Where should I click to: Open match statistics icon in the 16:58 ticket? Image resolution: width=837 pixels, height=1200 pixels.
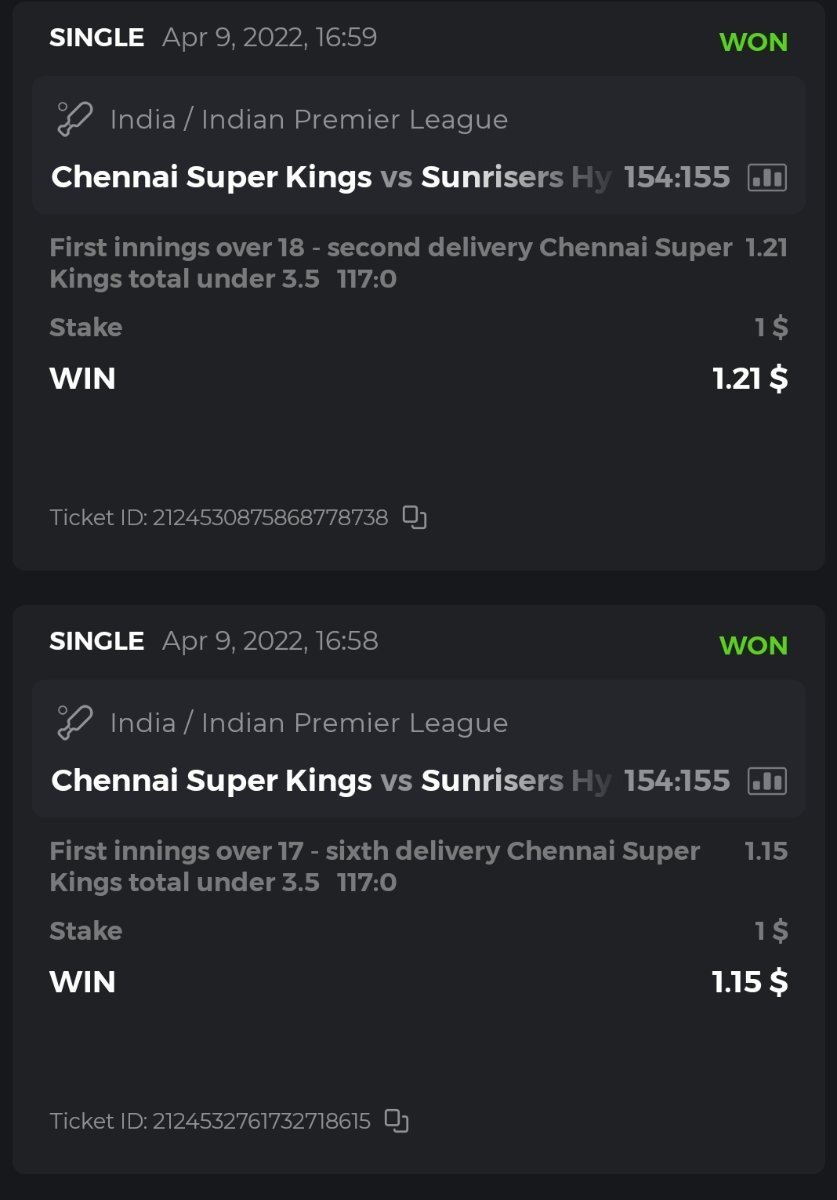coord(767,781)
